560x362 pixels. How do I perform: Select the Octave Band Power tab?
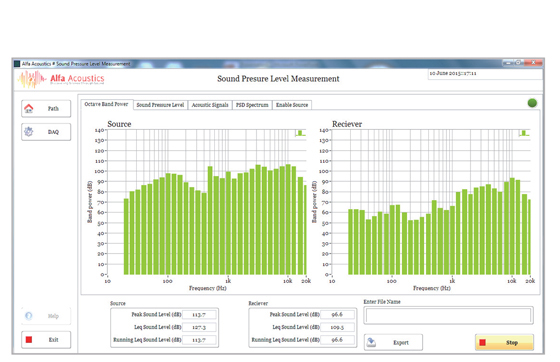click(x=106, y=104)
